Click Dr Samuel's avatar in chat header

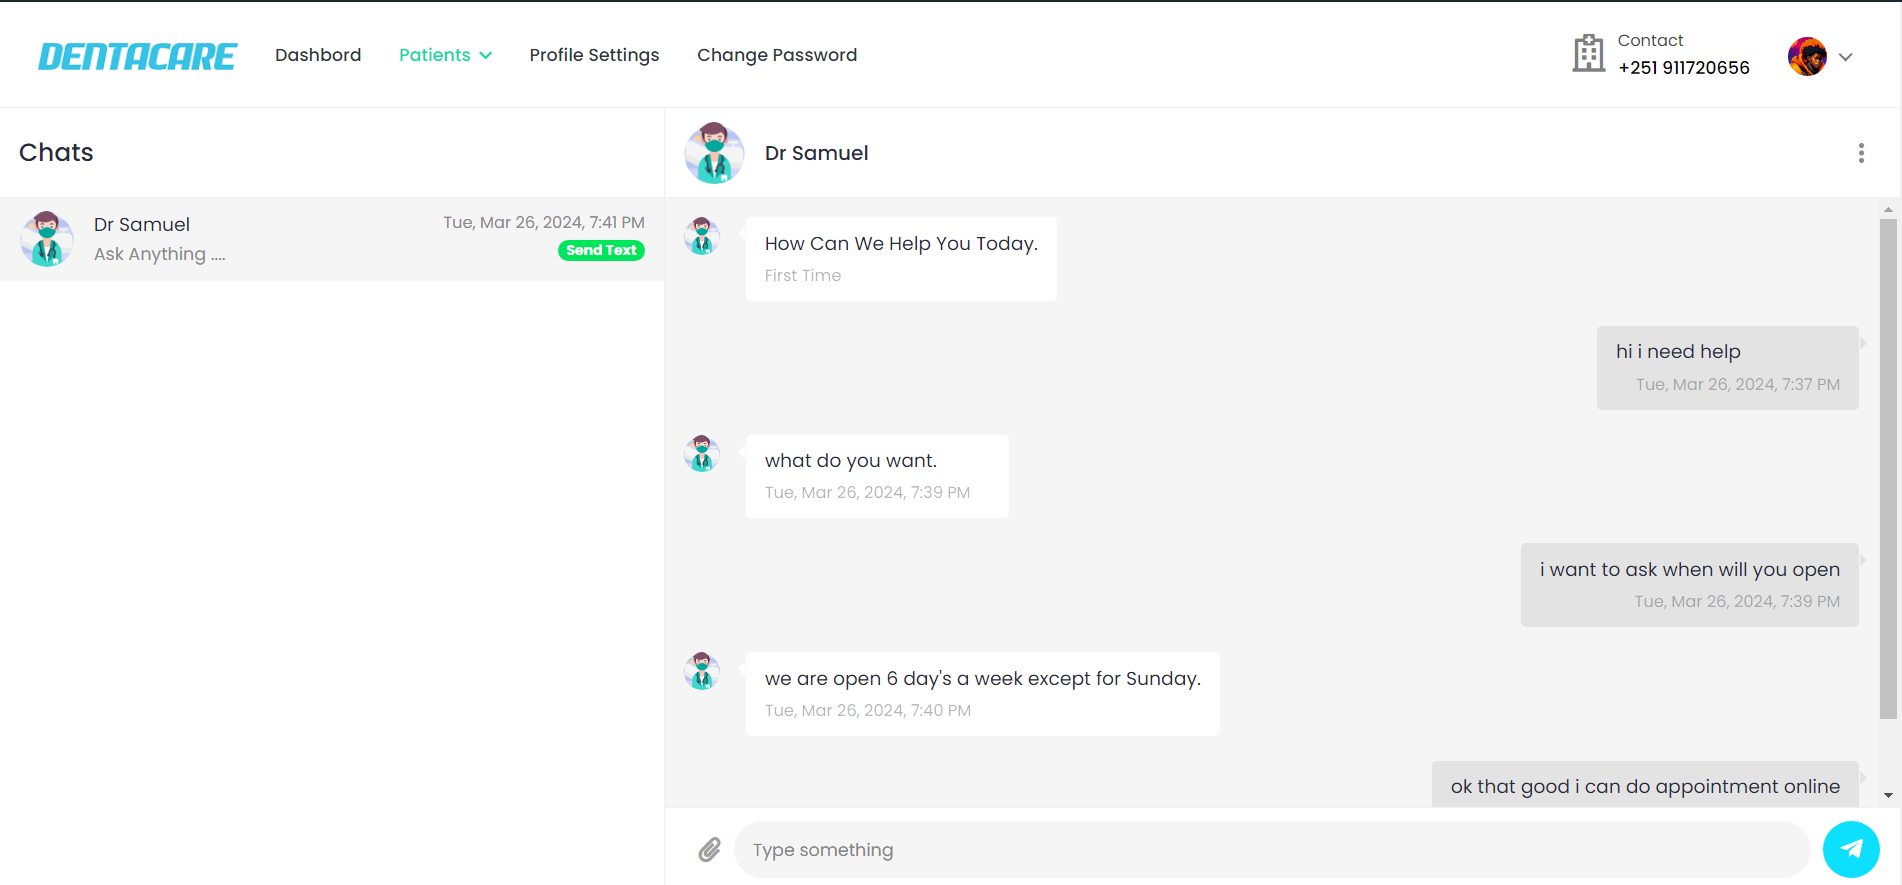pyautogui.click(x=714, y=153)
